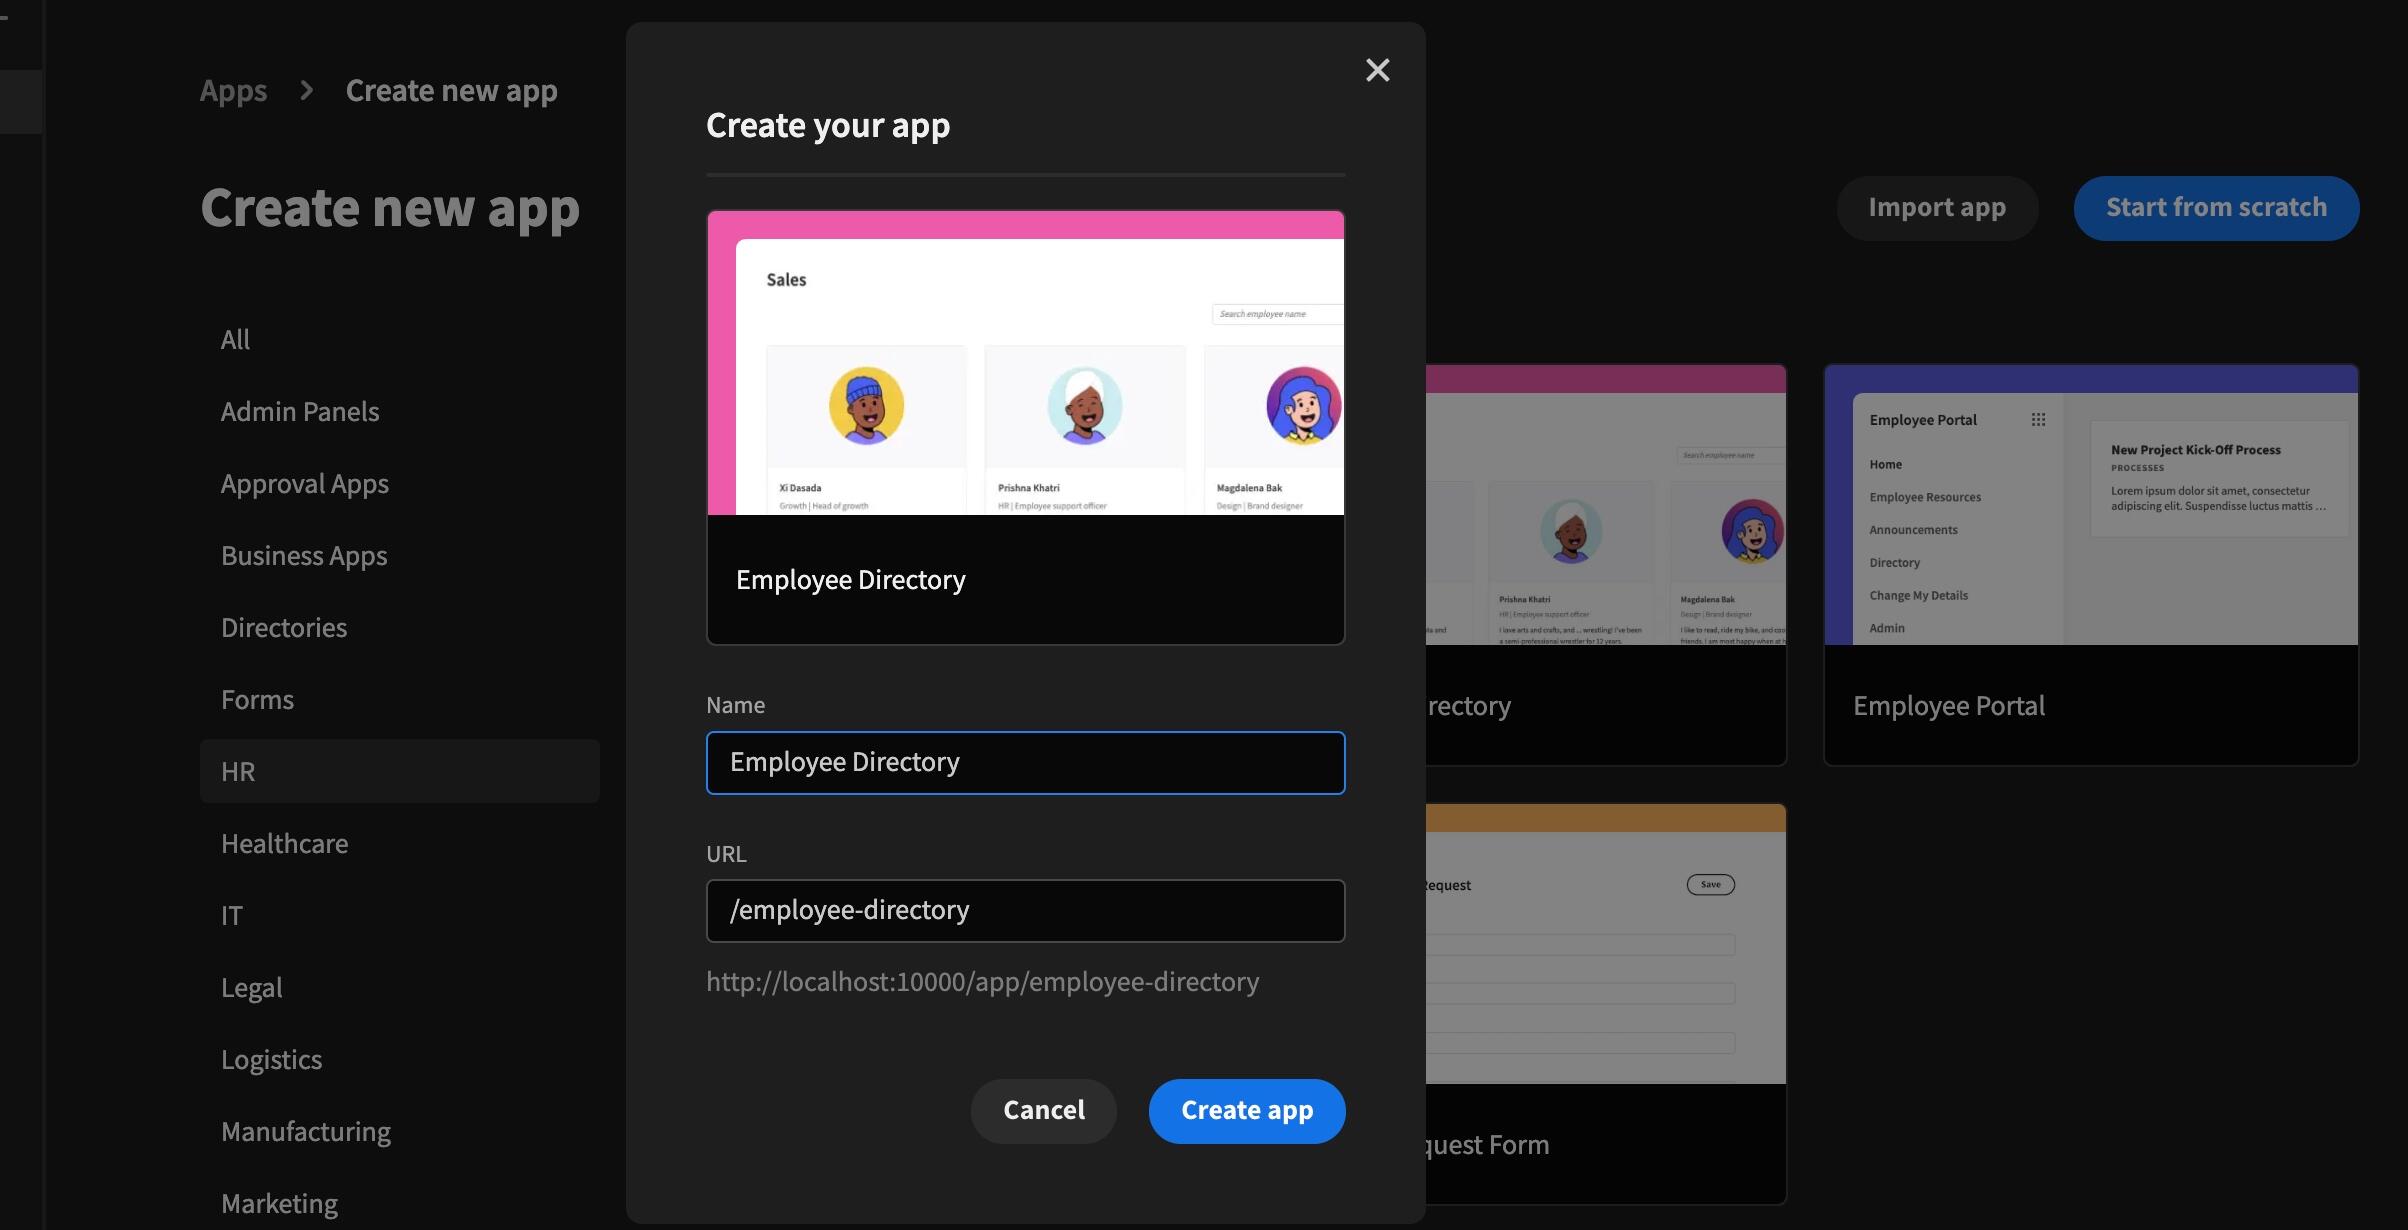This screenshot has height=1230, width=2408.
Task: Select the All category
Action: [236, 340]
